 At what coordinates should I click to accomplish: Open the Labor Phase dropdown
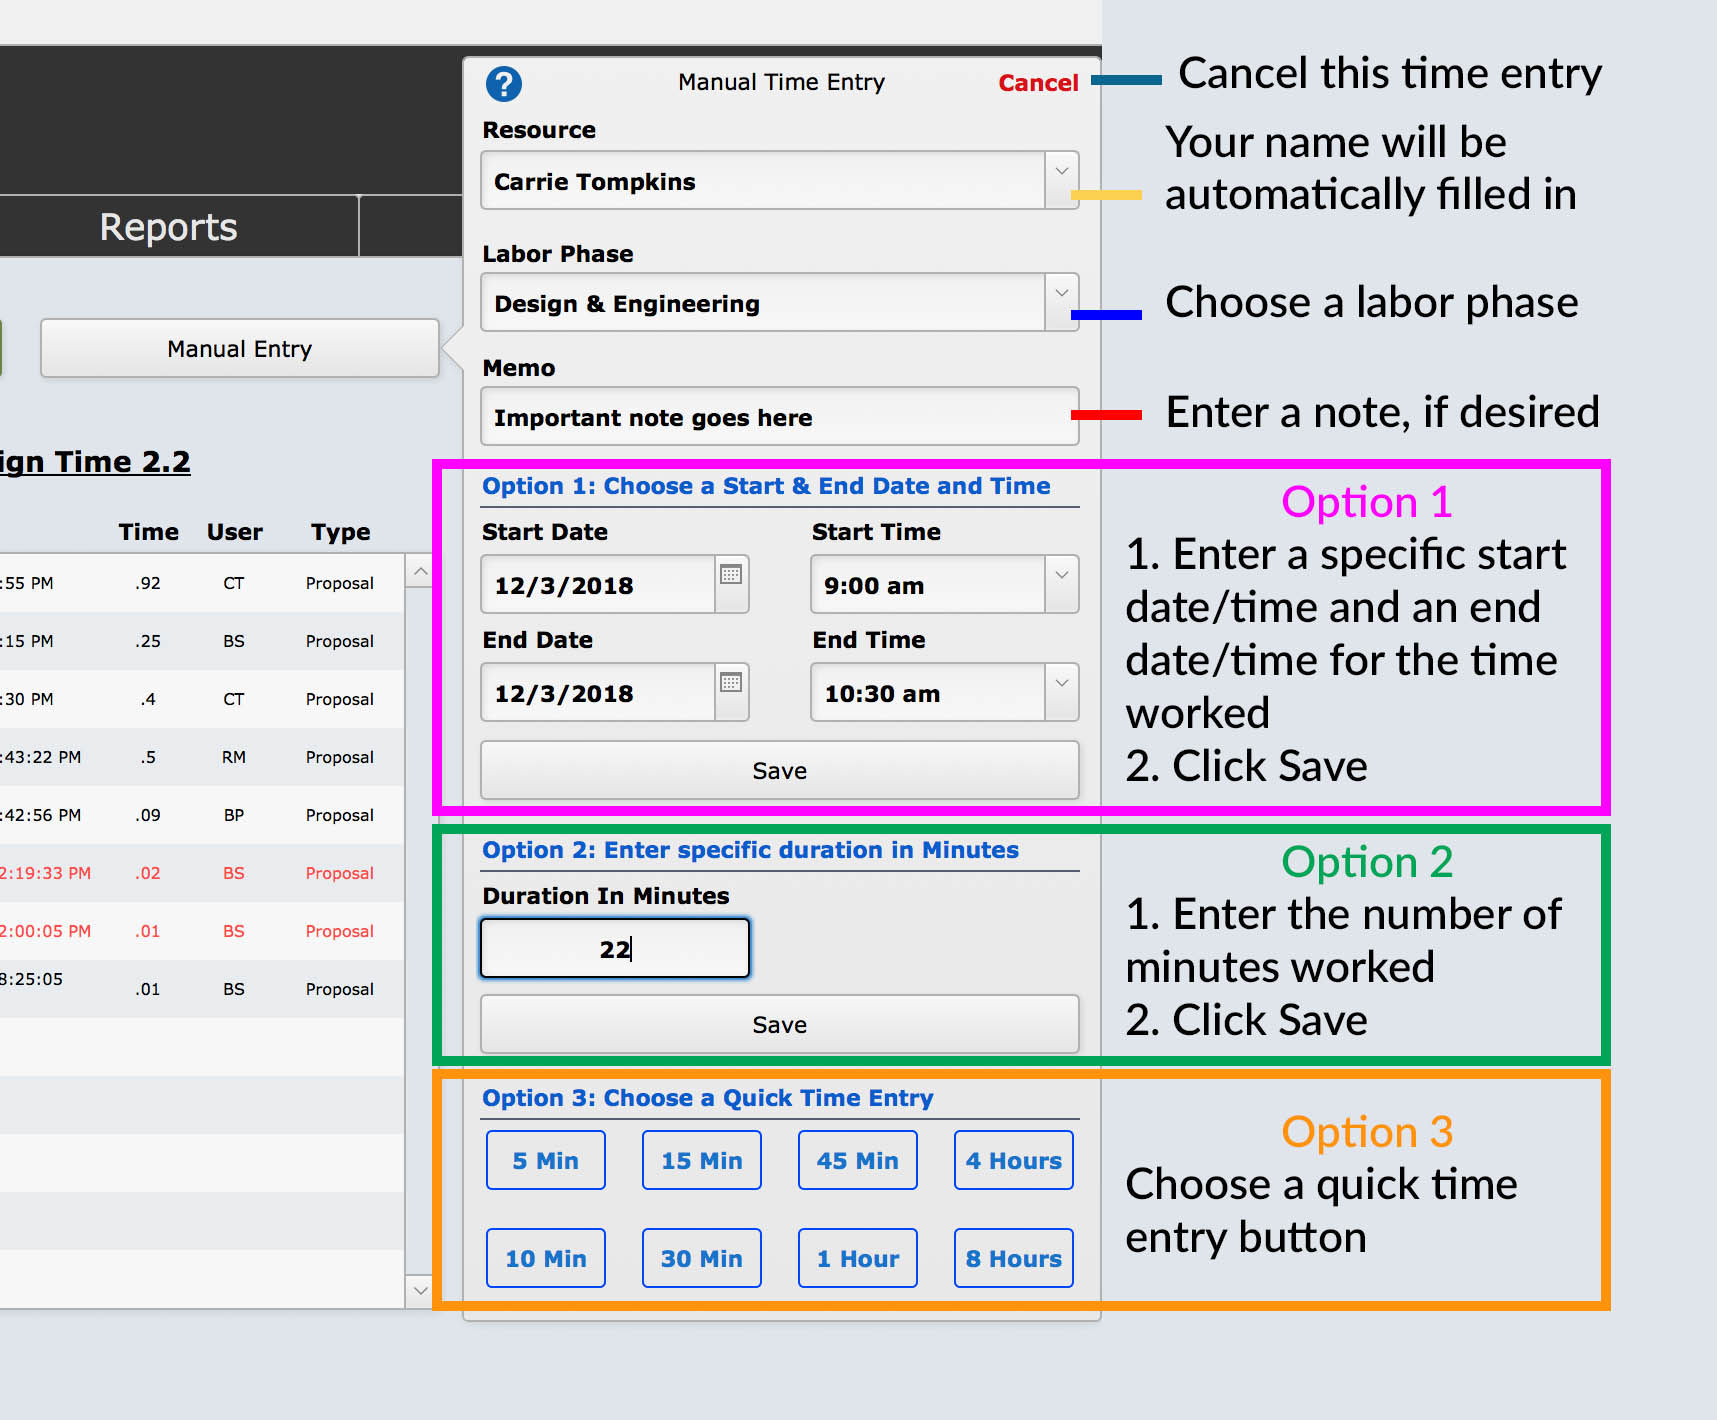click(x=1061, y=302)
